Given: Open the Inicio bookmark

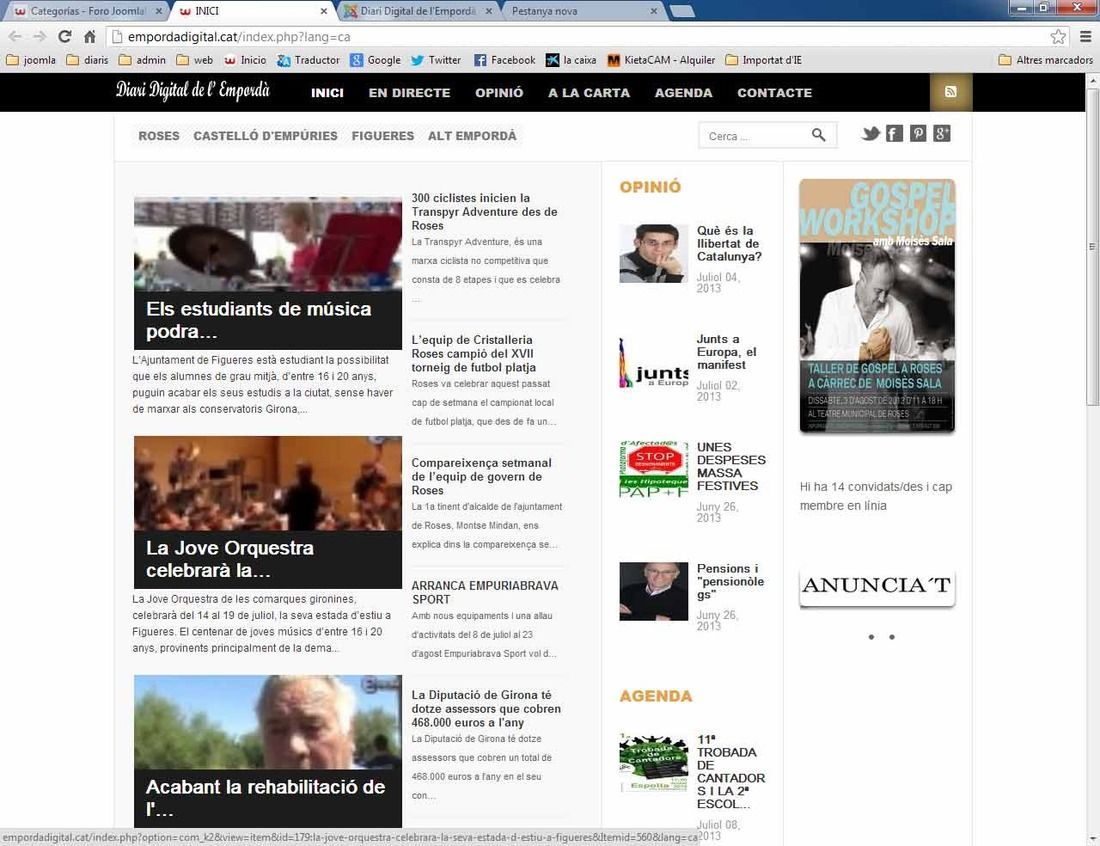Looking at the screenshot, I should tap(245, 60).
